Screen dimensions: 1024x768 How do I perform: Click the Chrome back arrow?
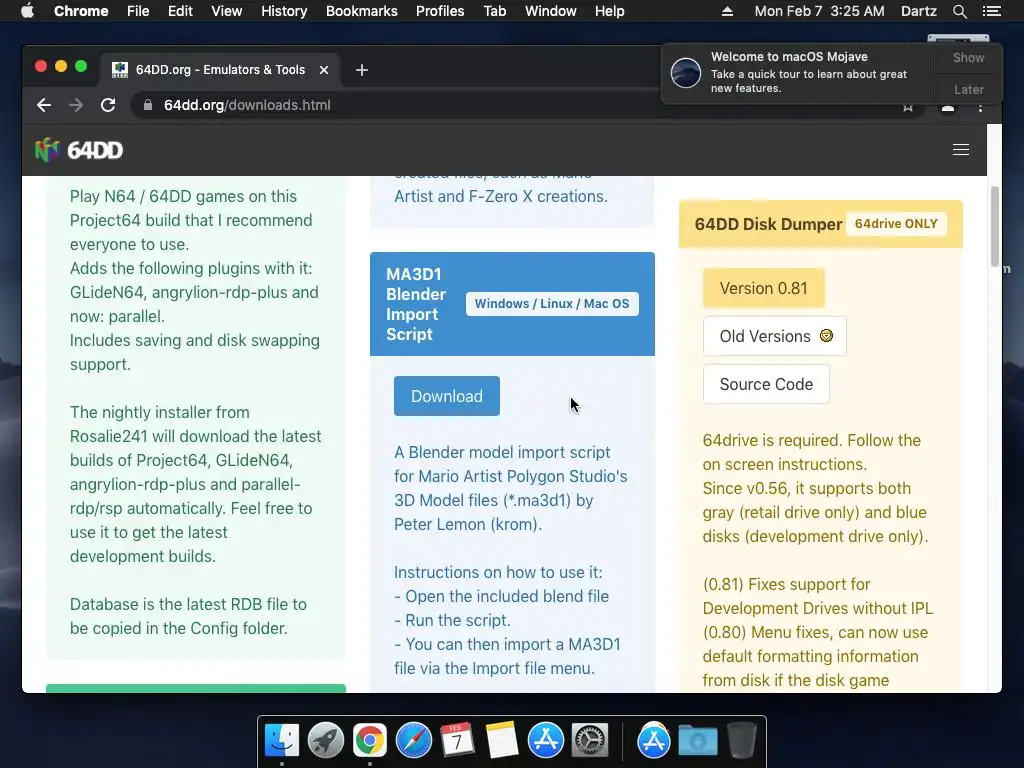(44, 105)
